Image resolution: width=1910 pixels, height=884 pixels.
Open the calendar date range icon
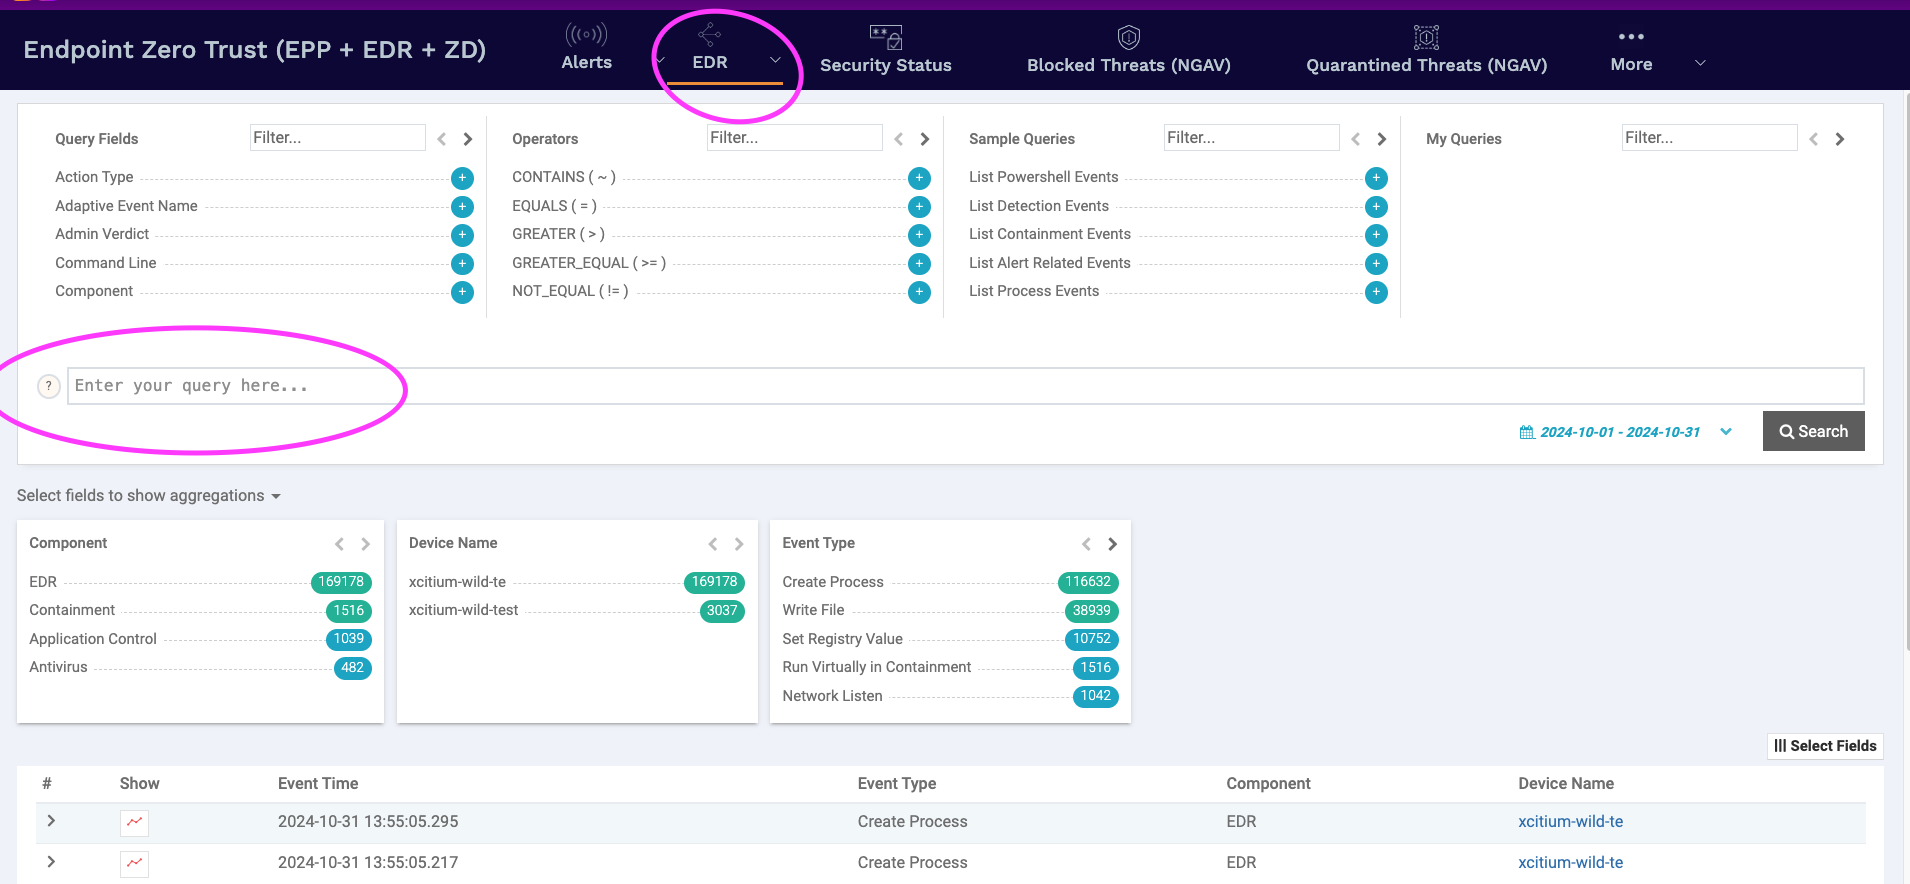point(1527,432)
